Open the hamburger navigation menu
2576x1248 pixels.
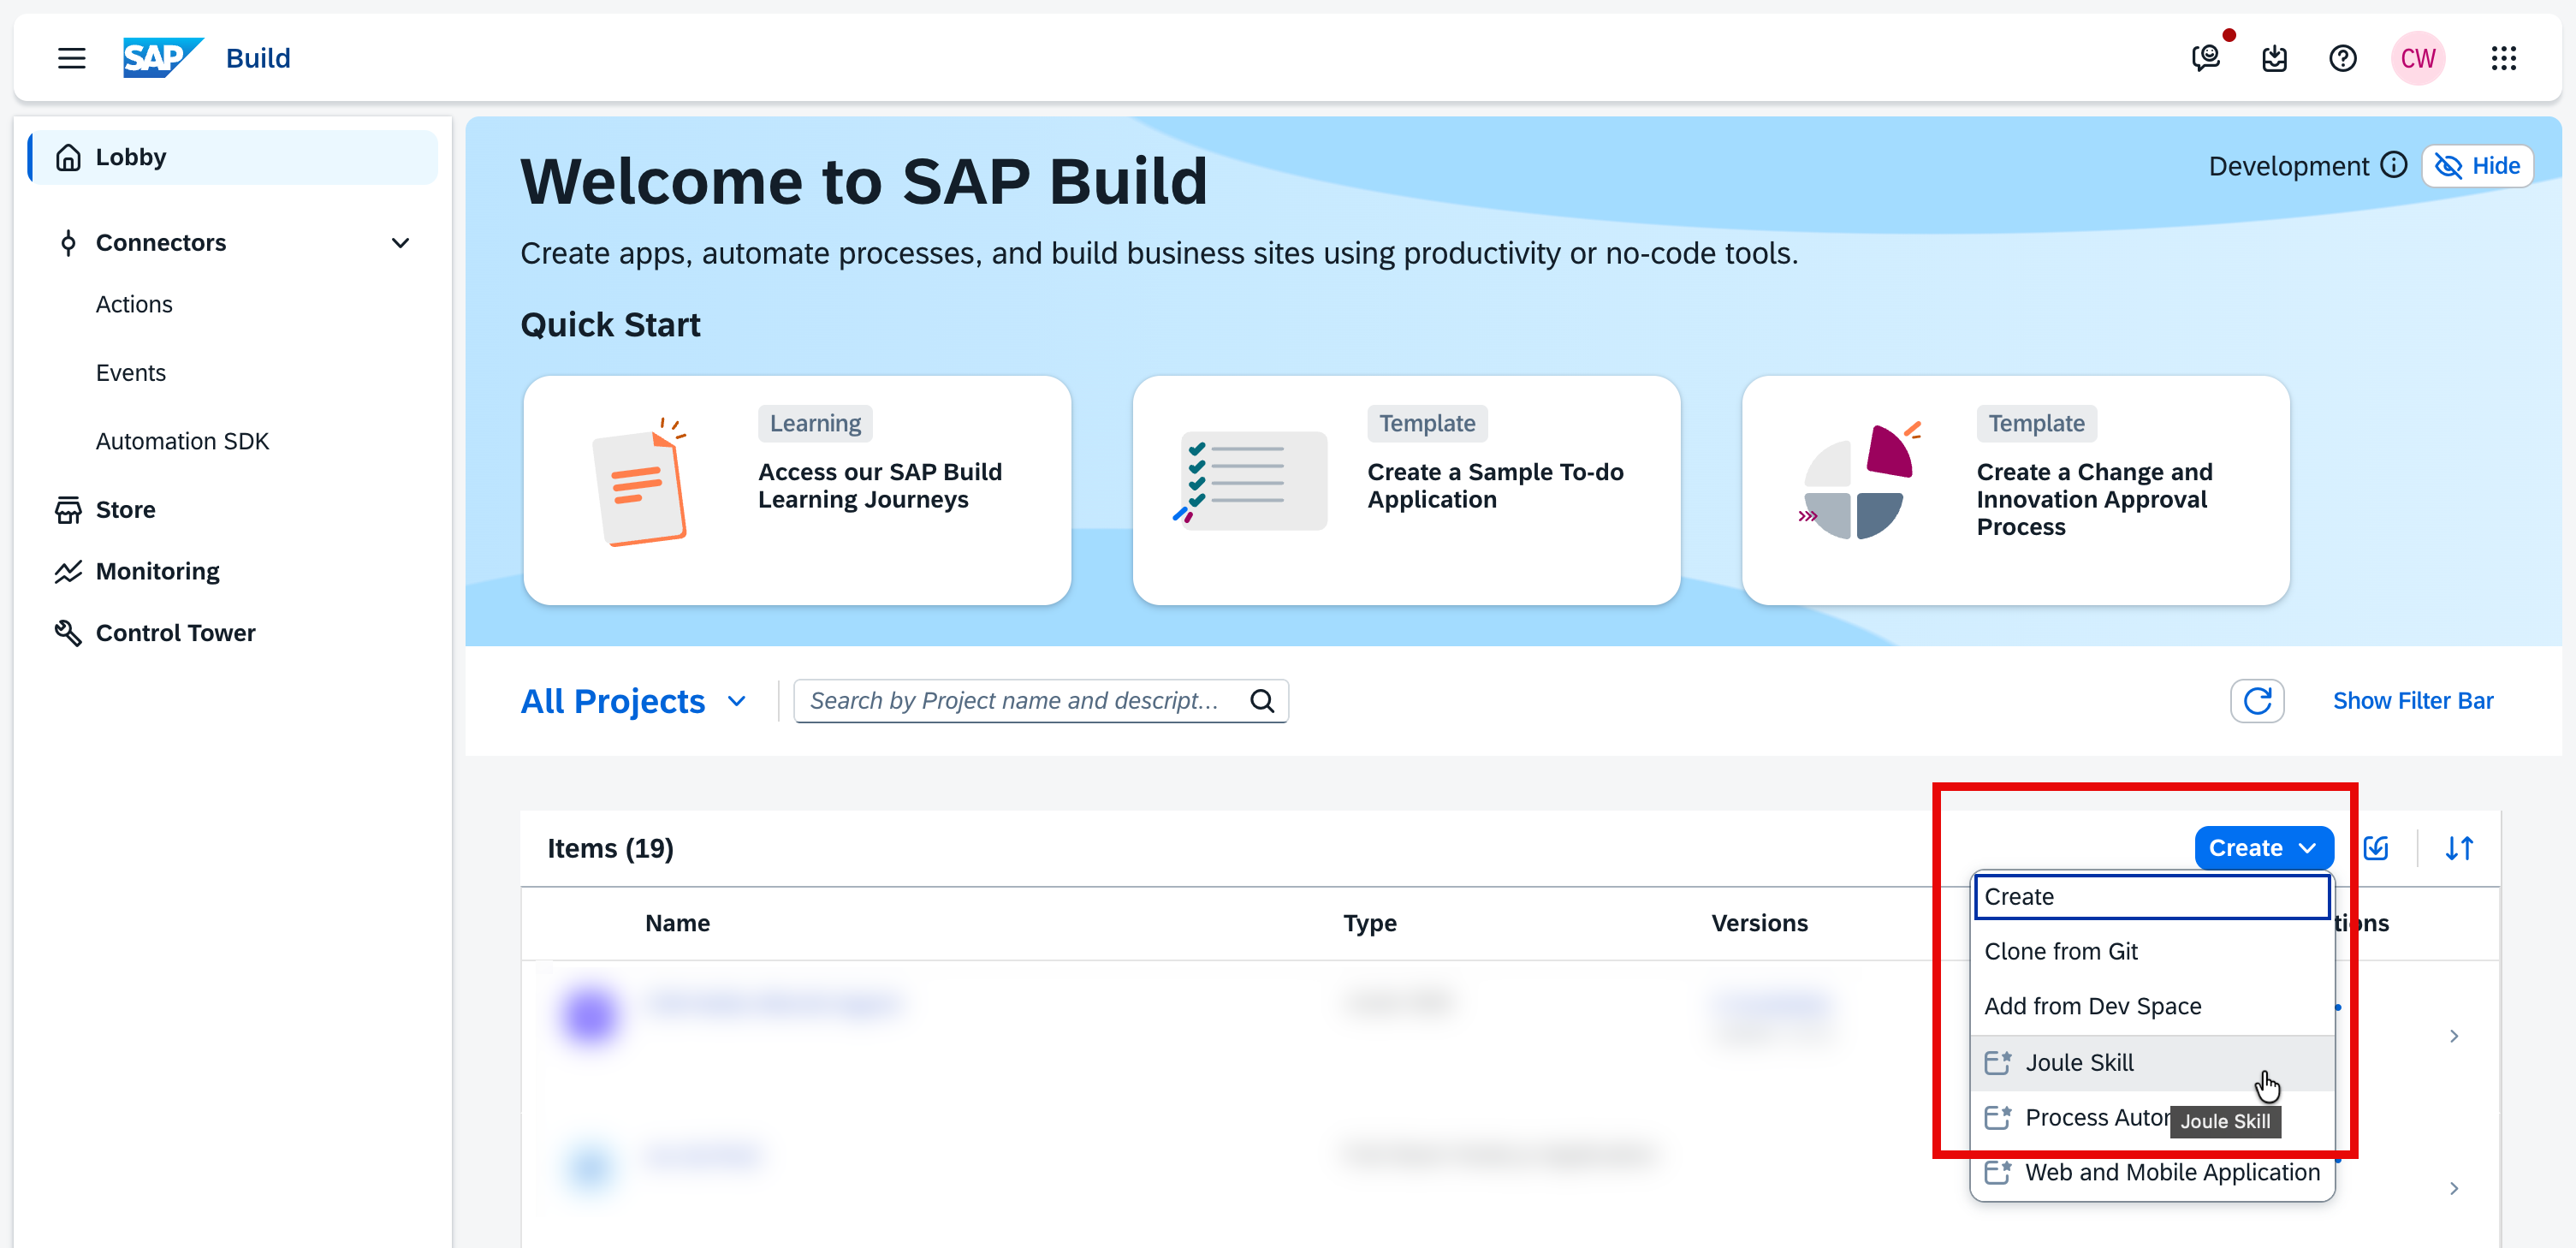(71, 58)
